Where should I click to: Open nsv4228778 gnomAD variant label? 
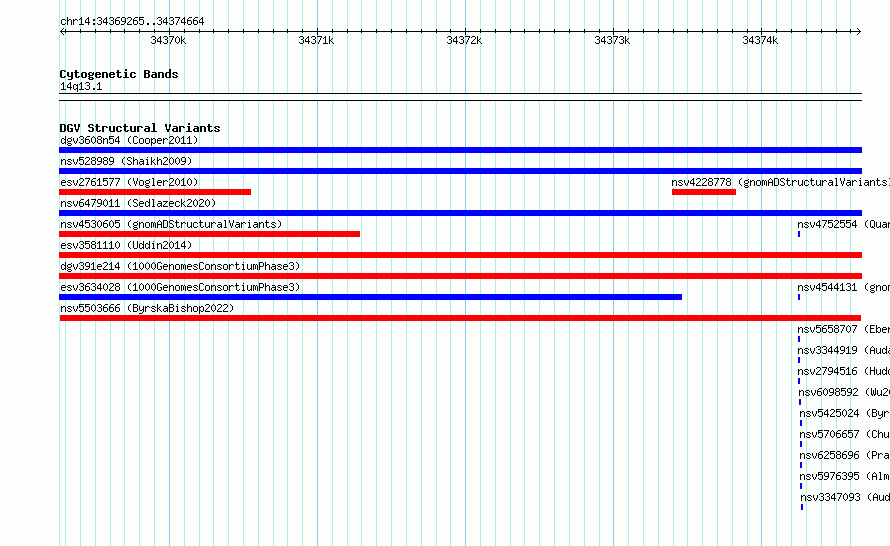click(780, 182)
